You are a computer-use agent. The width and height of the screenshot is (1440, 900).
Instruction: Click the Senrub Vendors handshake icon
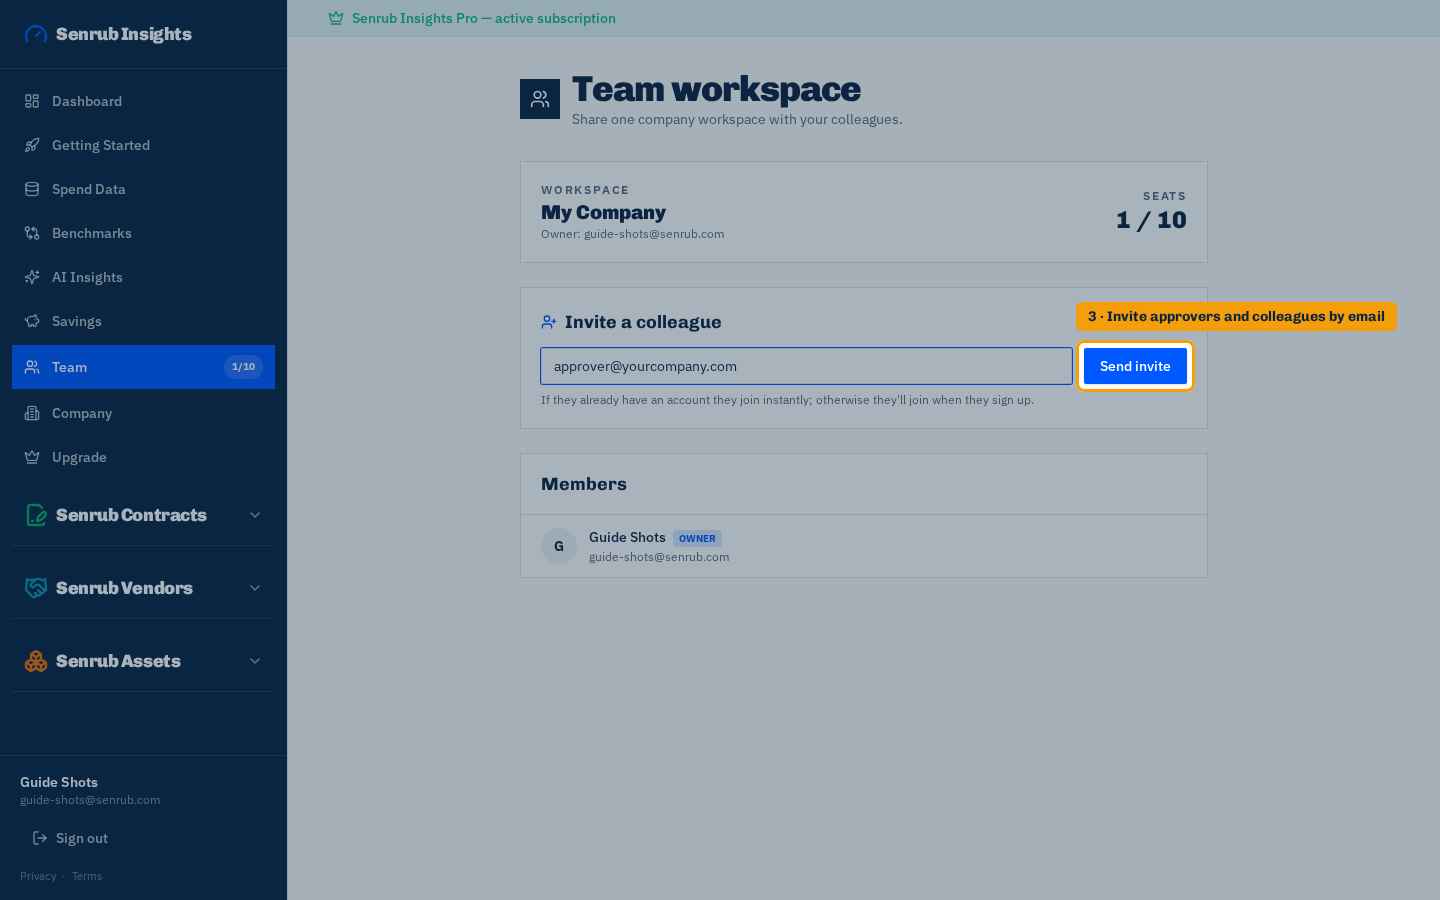(36, 588)
